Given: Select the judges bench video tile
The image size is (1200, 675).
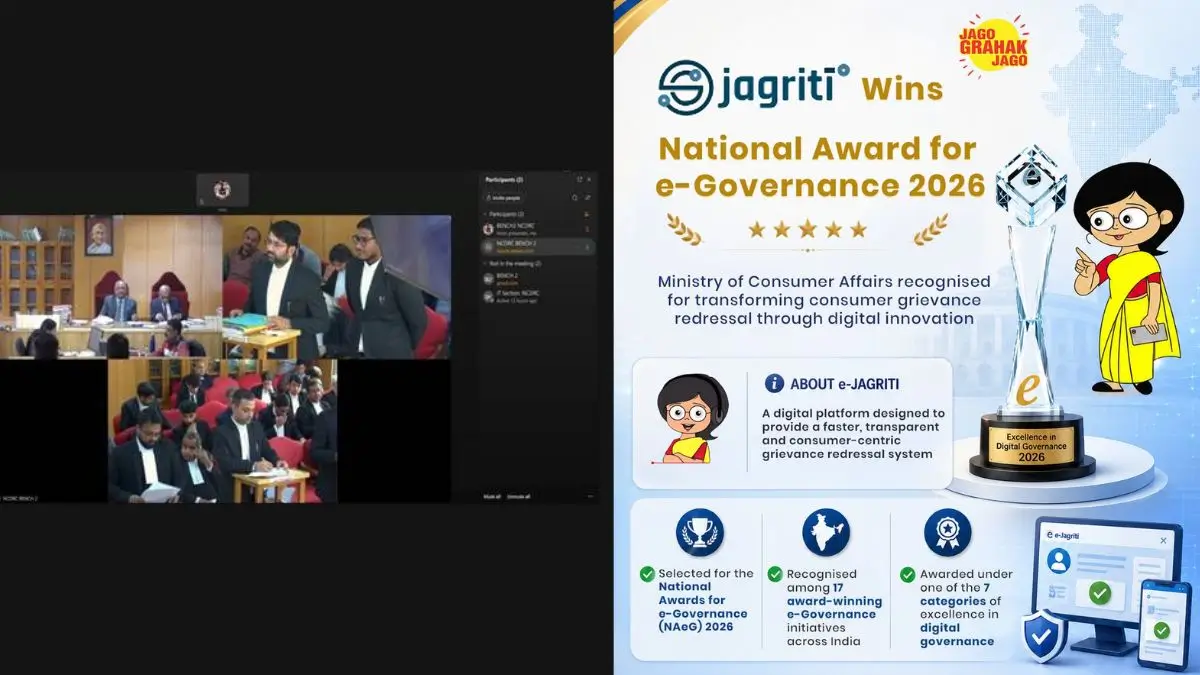Looking at the screenshot, I should click(x=111, y=286).
